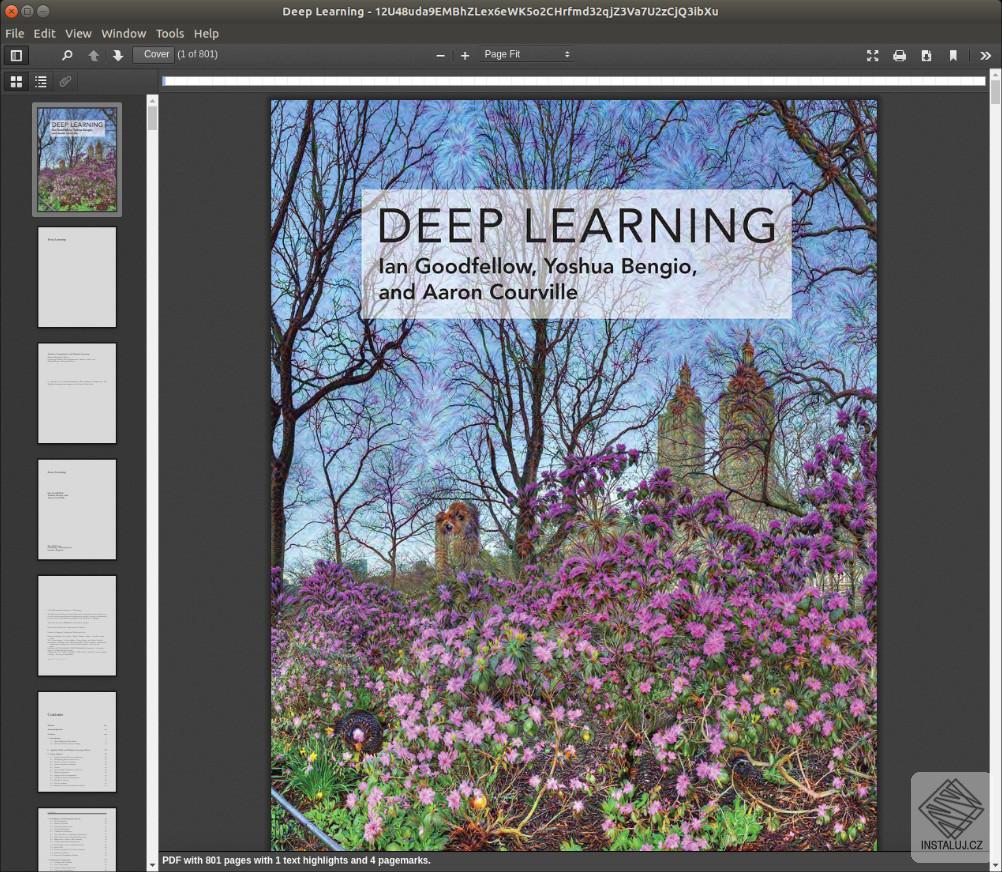This screenshot has width=1002, height=872.
Task: Bookmark the current view
Action: point(953,55)
